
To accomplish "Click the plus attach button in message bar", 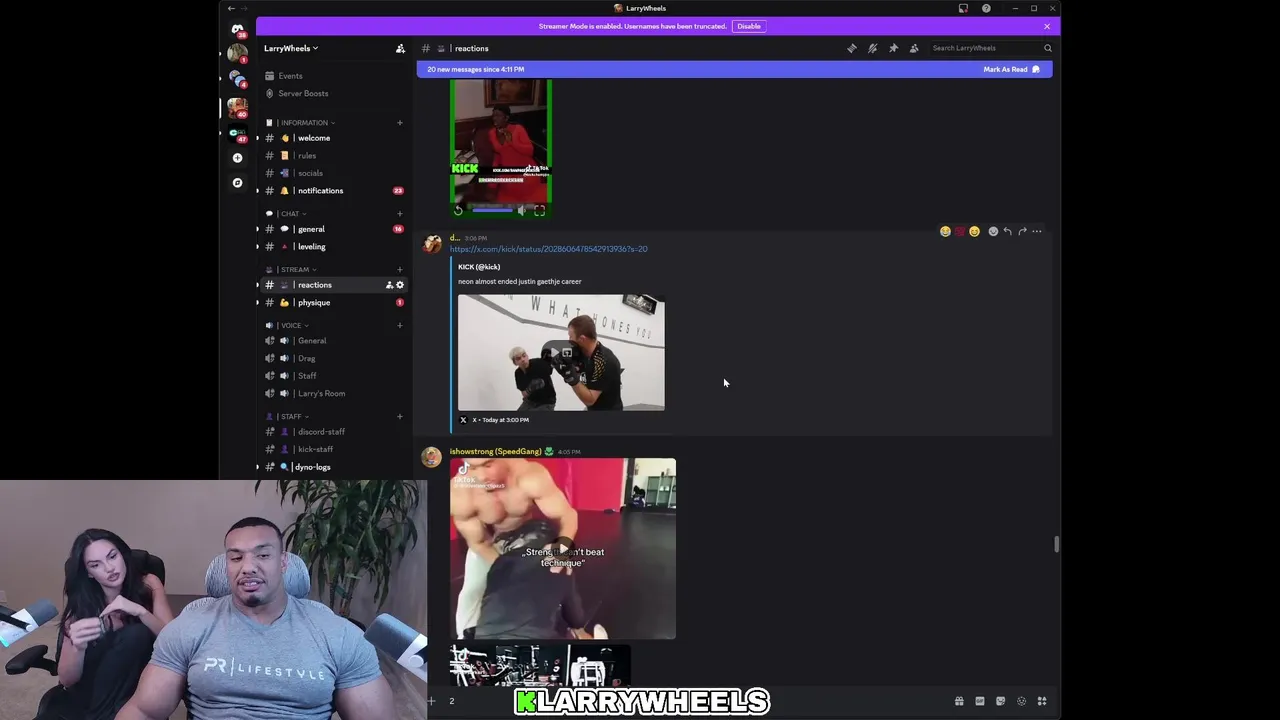I will point(431,701).
